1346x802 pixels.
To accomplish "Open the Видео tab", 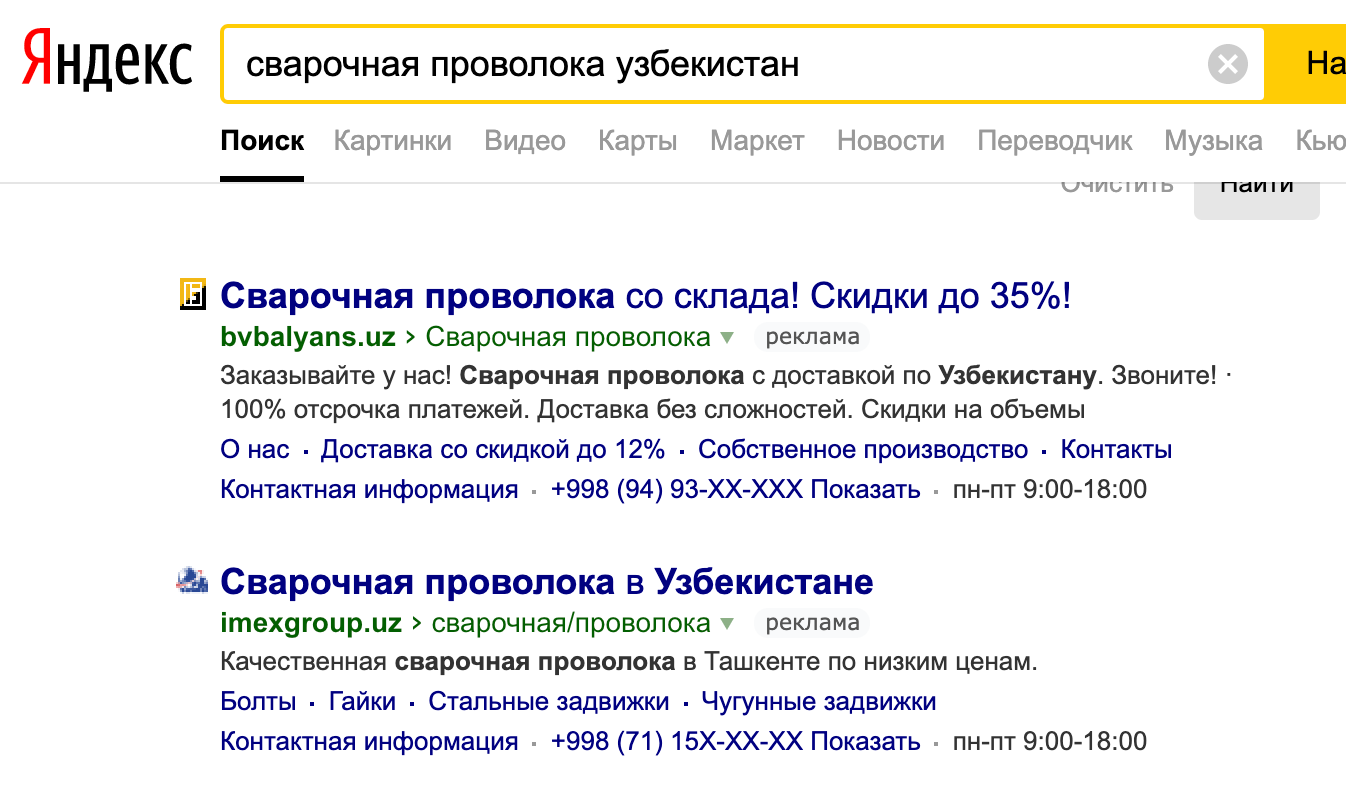I will (525, 141).
